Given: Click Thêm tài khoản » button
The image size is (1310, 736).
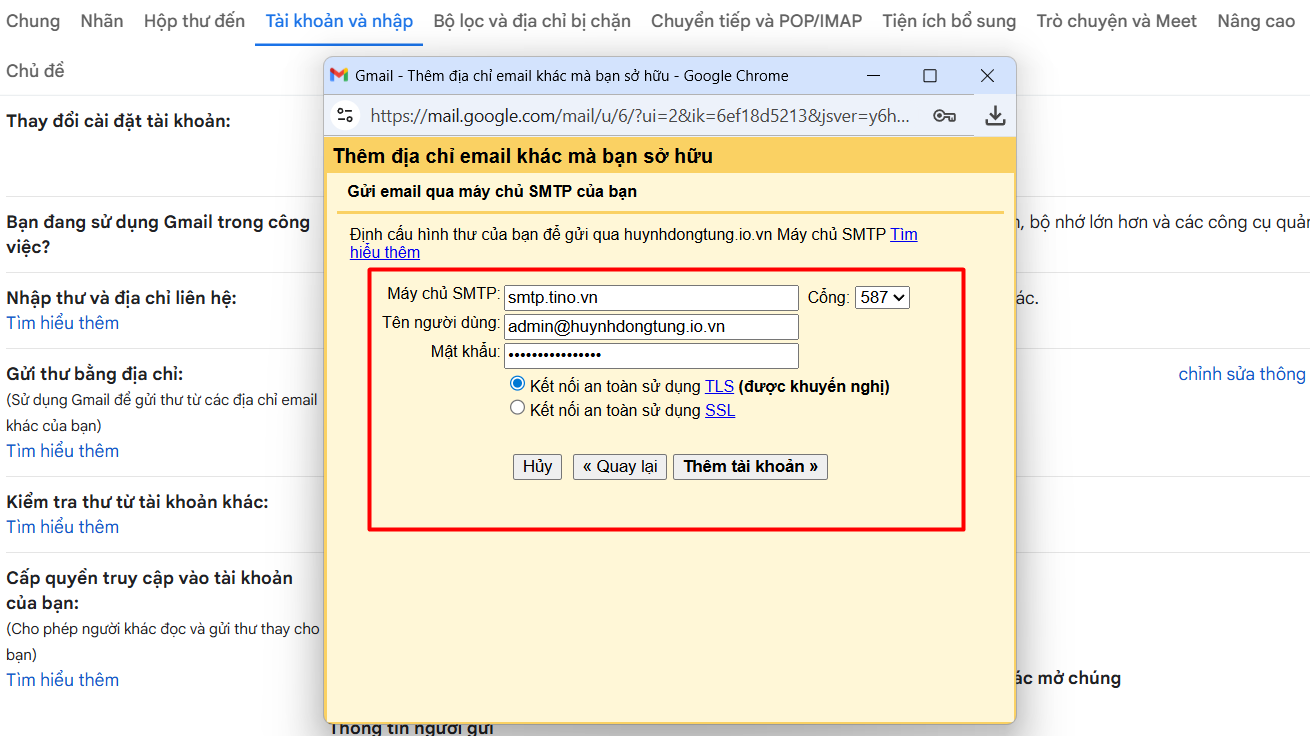Looking at the screenshot, I should click(x=751, y=467).
